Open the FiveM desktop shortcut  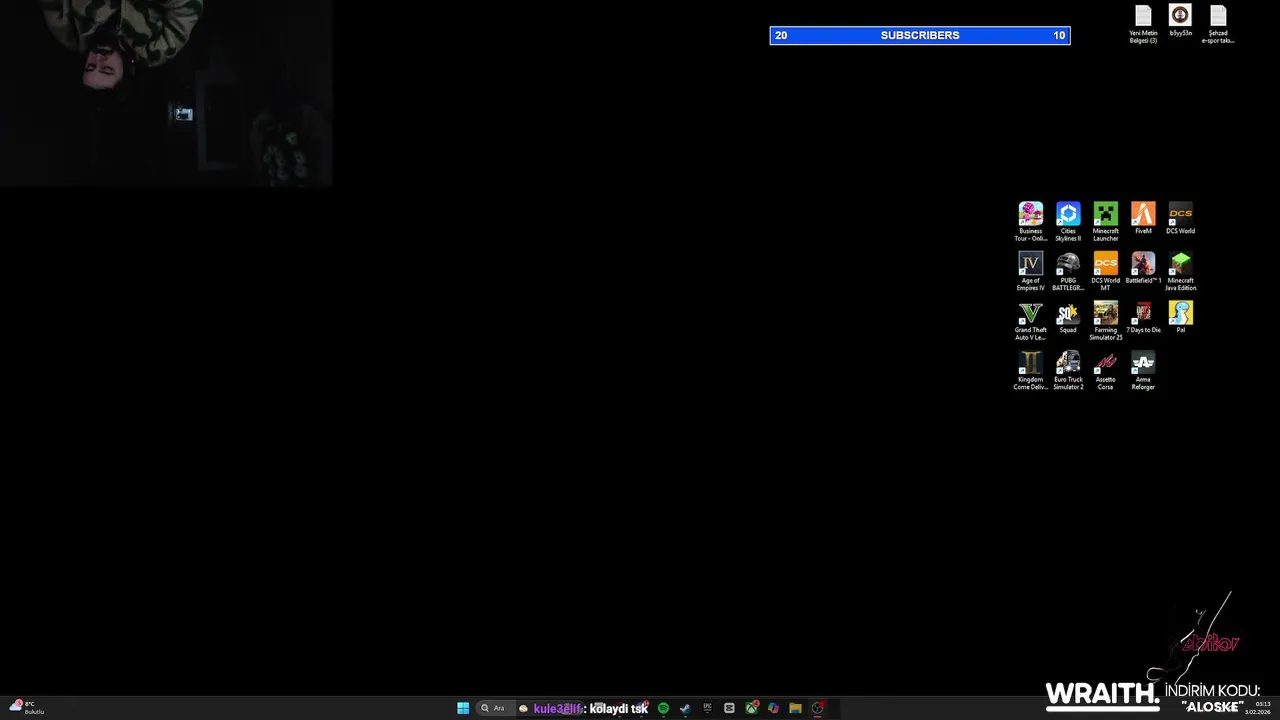[x=1143, y=218]
